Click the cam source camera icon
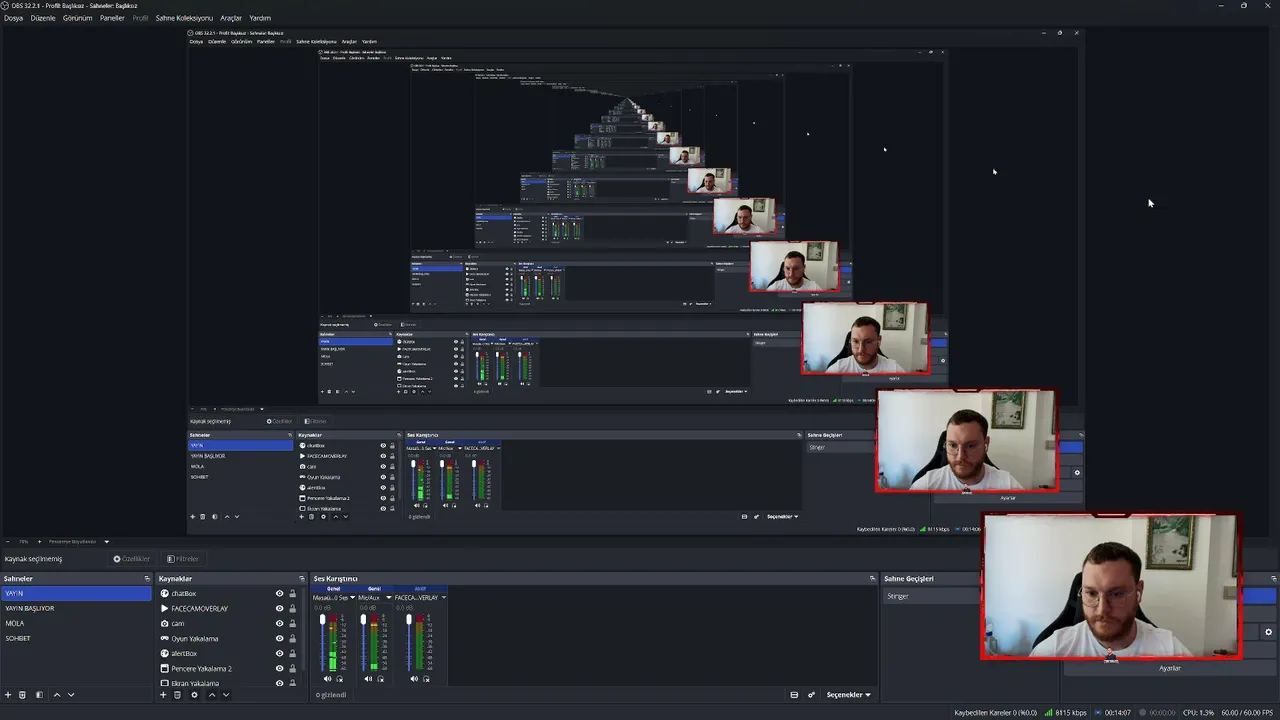The image size is (1280, 720). (165, 623)
